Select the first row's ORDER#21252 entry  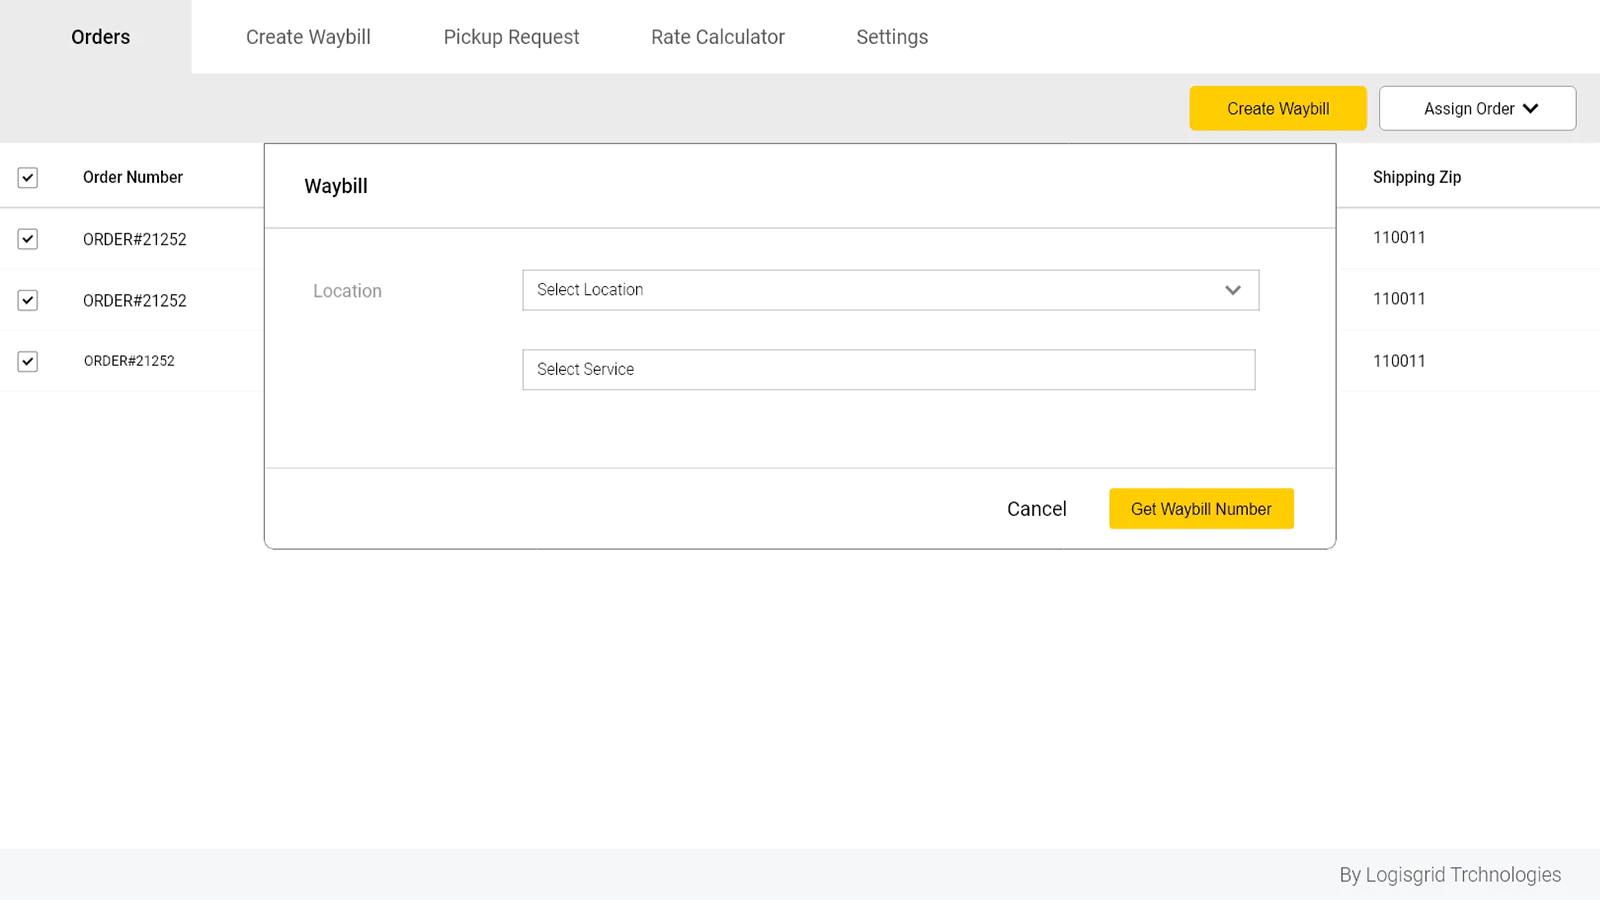point(135,240)
